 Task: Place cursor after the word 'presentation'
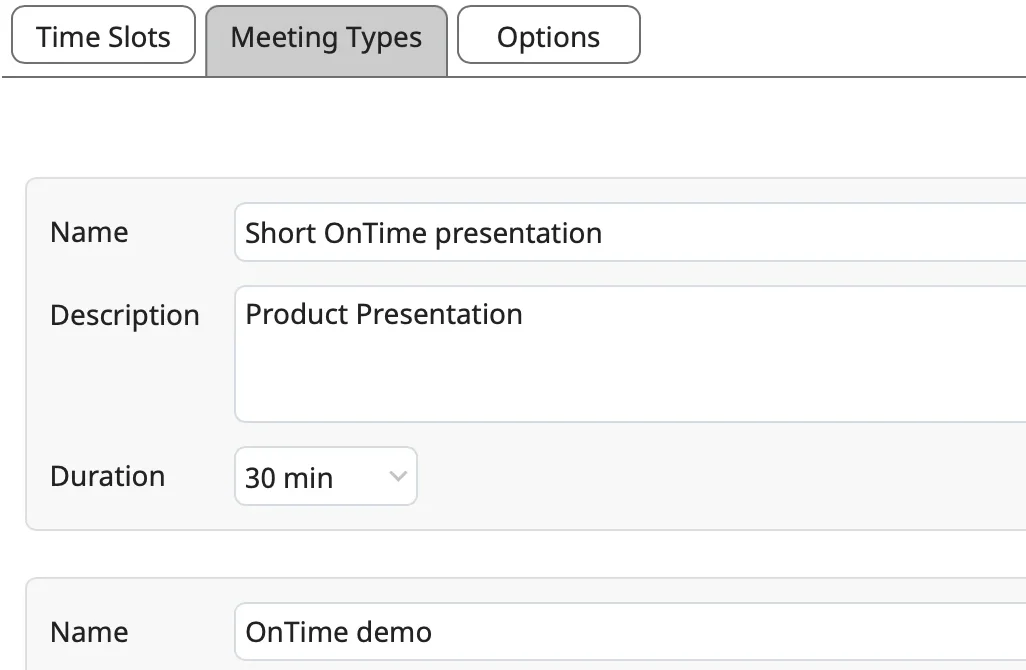tap(605, 234)
